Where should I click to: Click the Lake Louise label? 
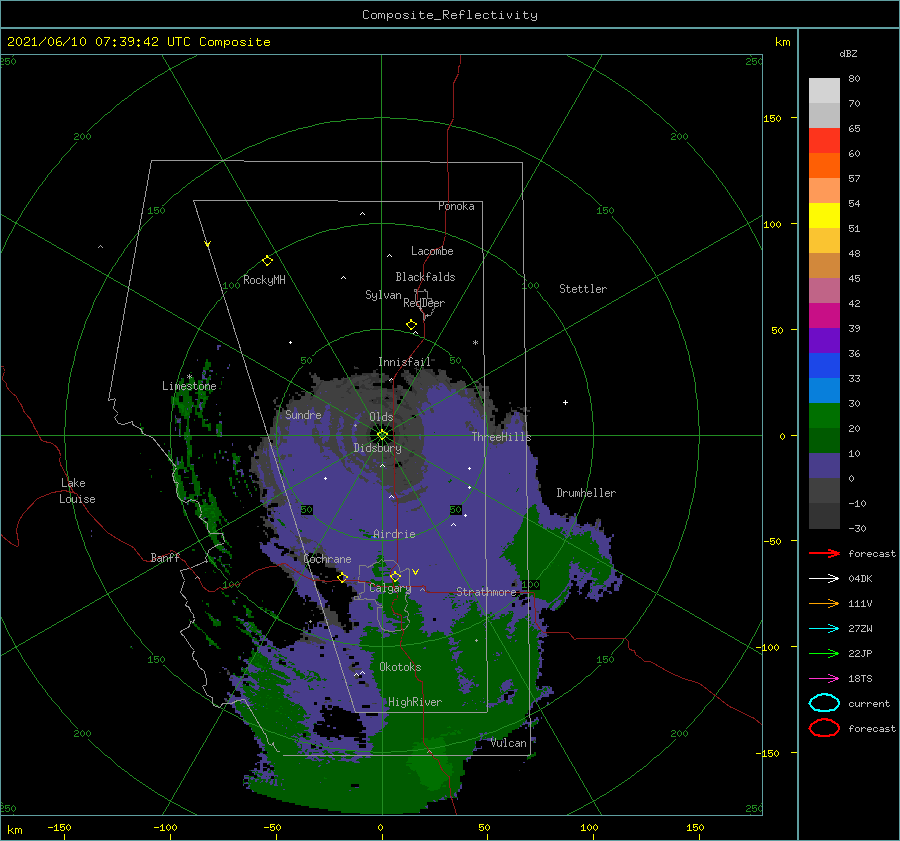pos(77,491)
